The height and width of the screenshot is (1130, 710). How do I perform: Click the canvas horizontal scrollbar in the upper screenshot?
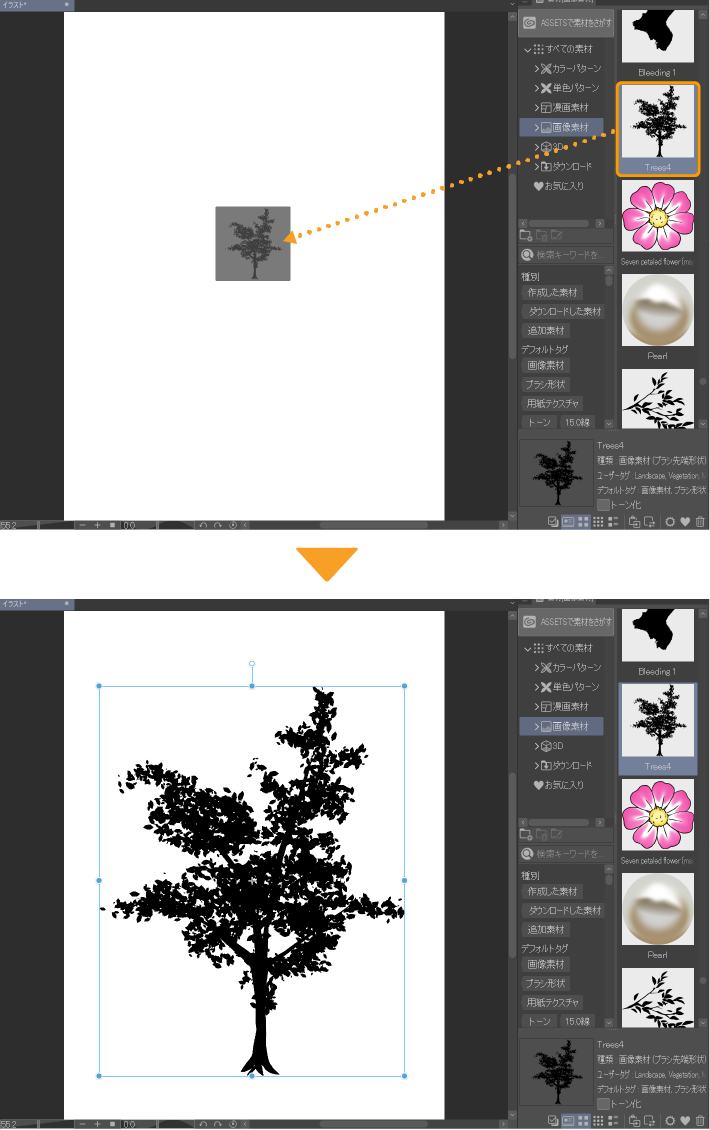(x=375, y=525)
